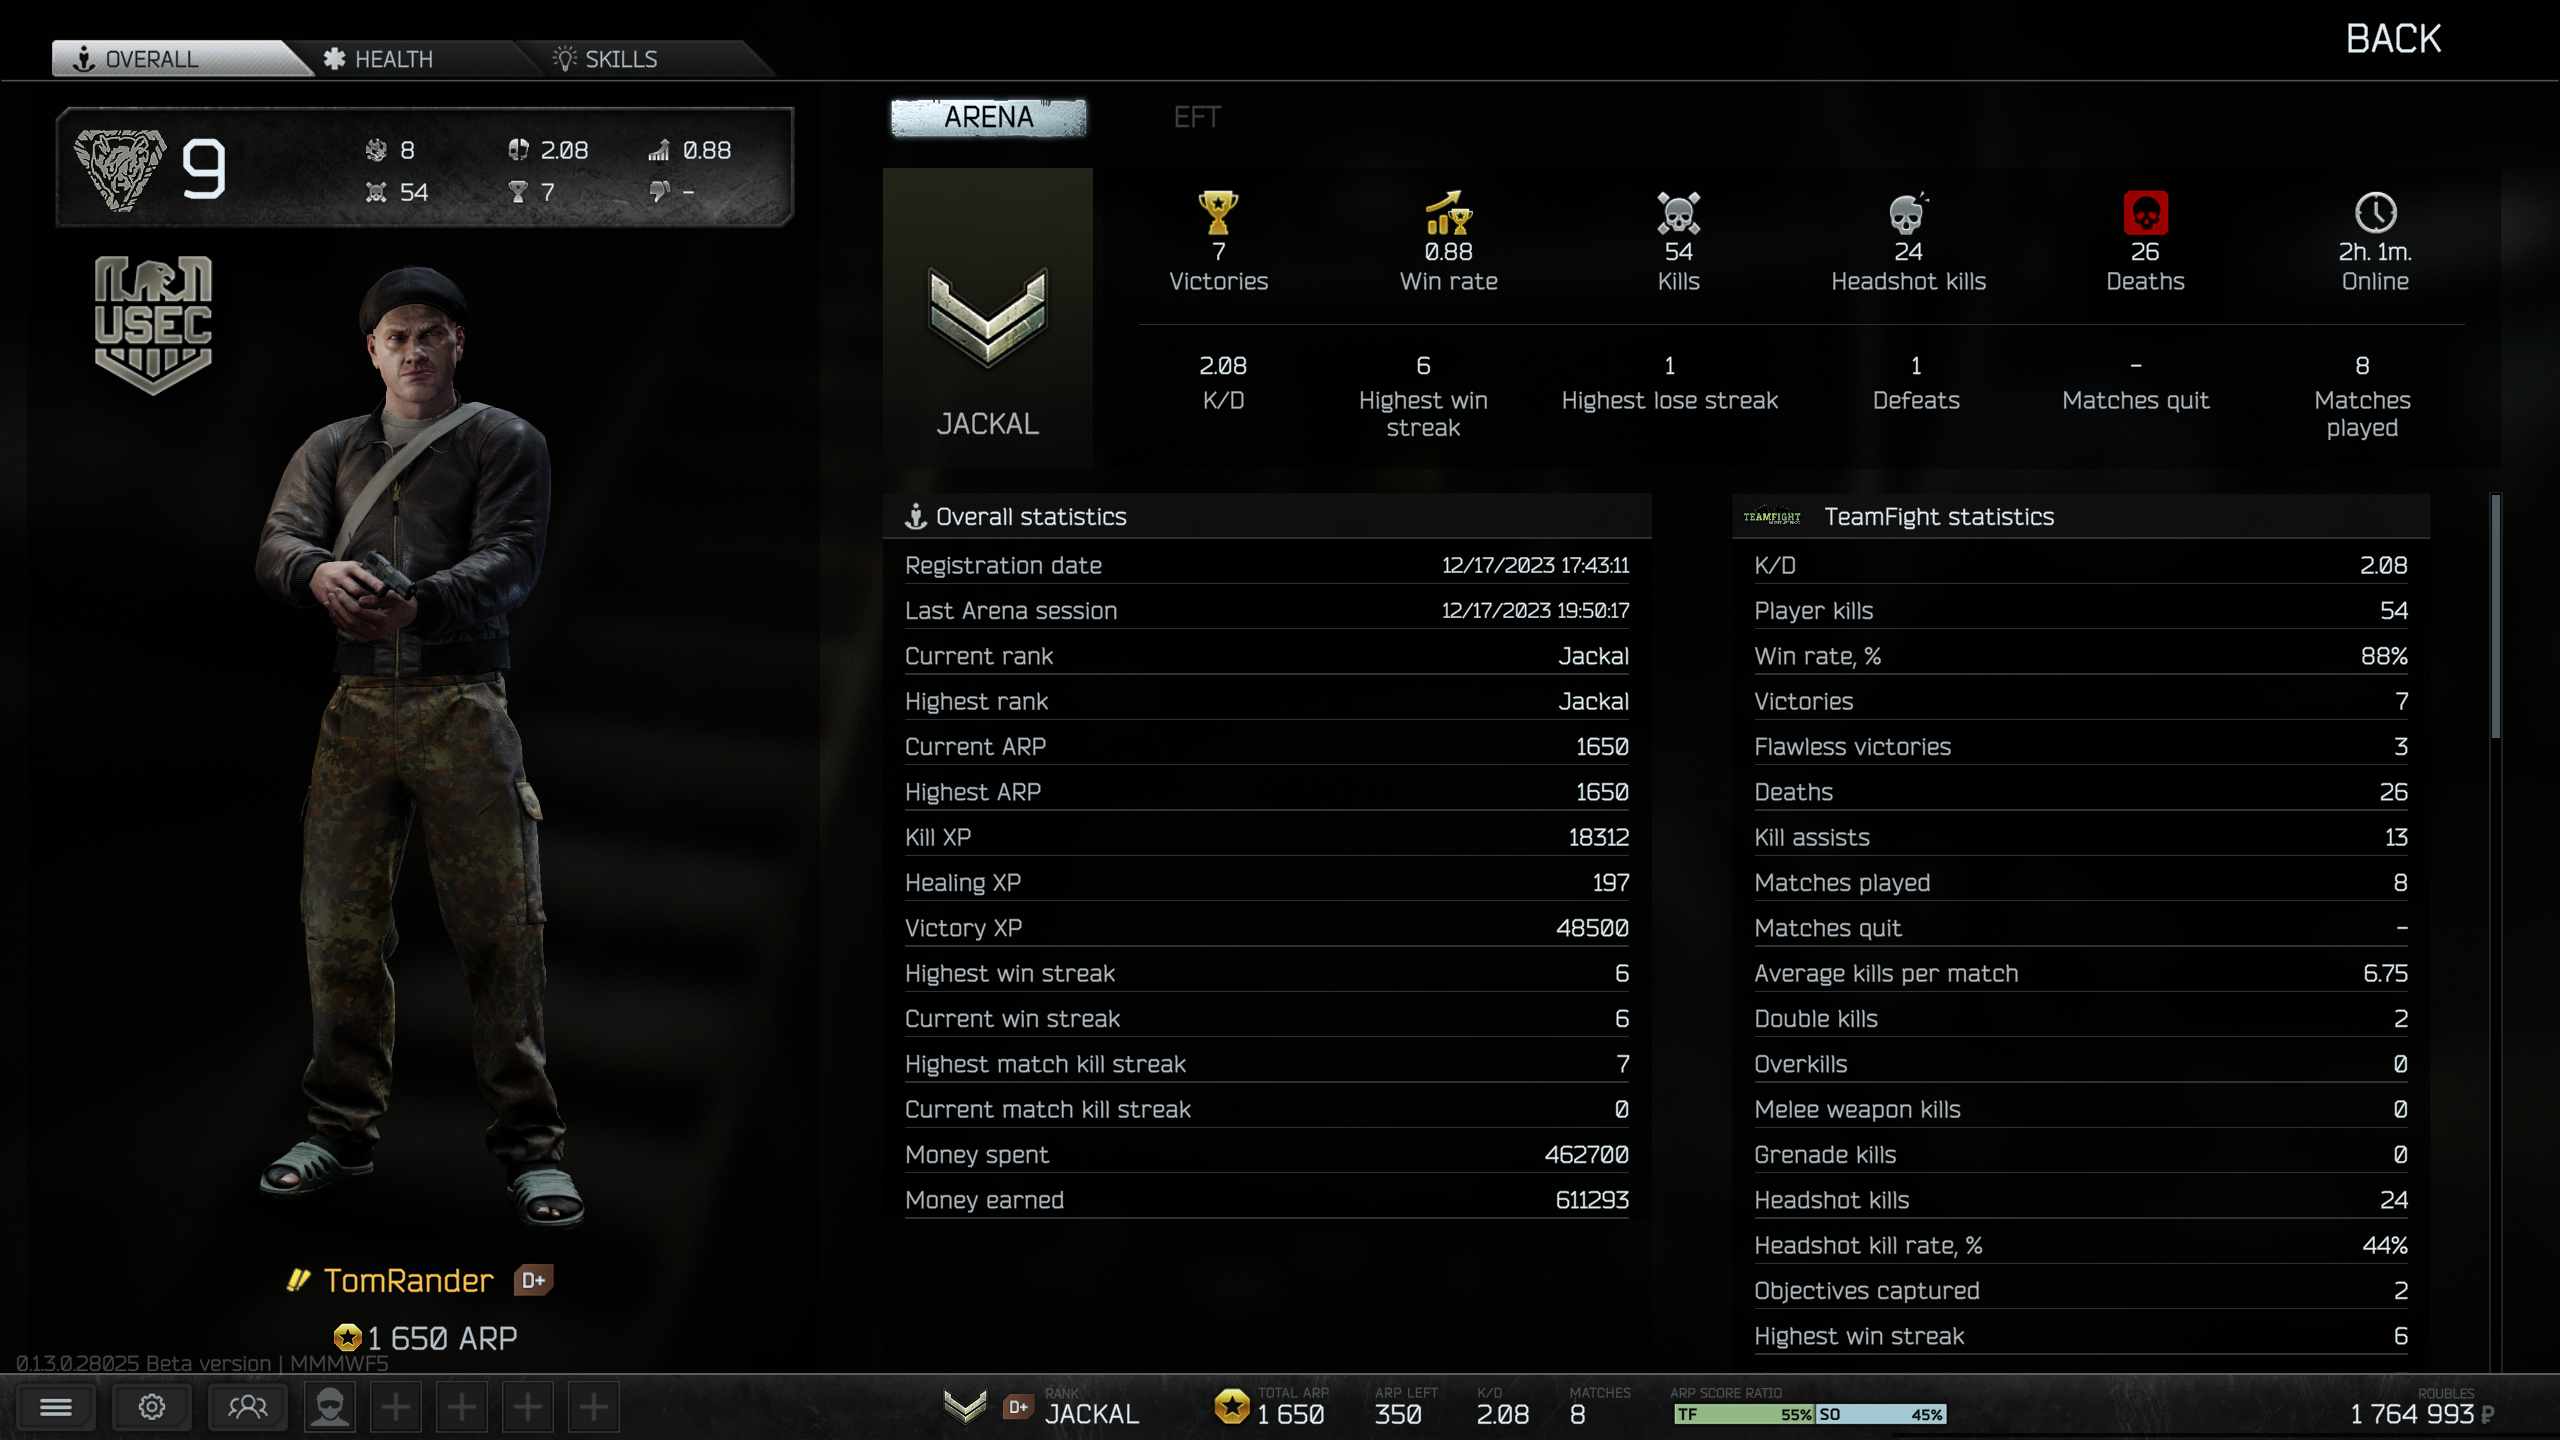Click the Objectives captured row
Image resolution: width=2560 pixels, height=1440 pixels.
click(2081, 1290)
